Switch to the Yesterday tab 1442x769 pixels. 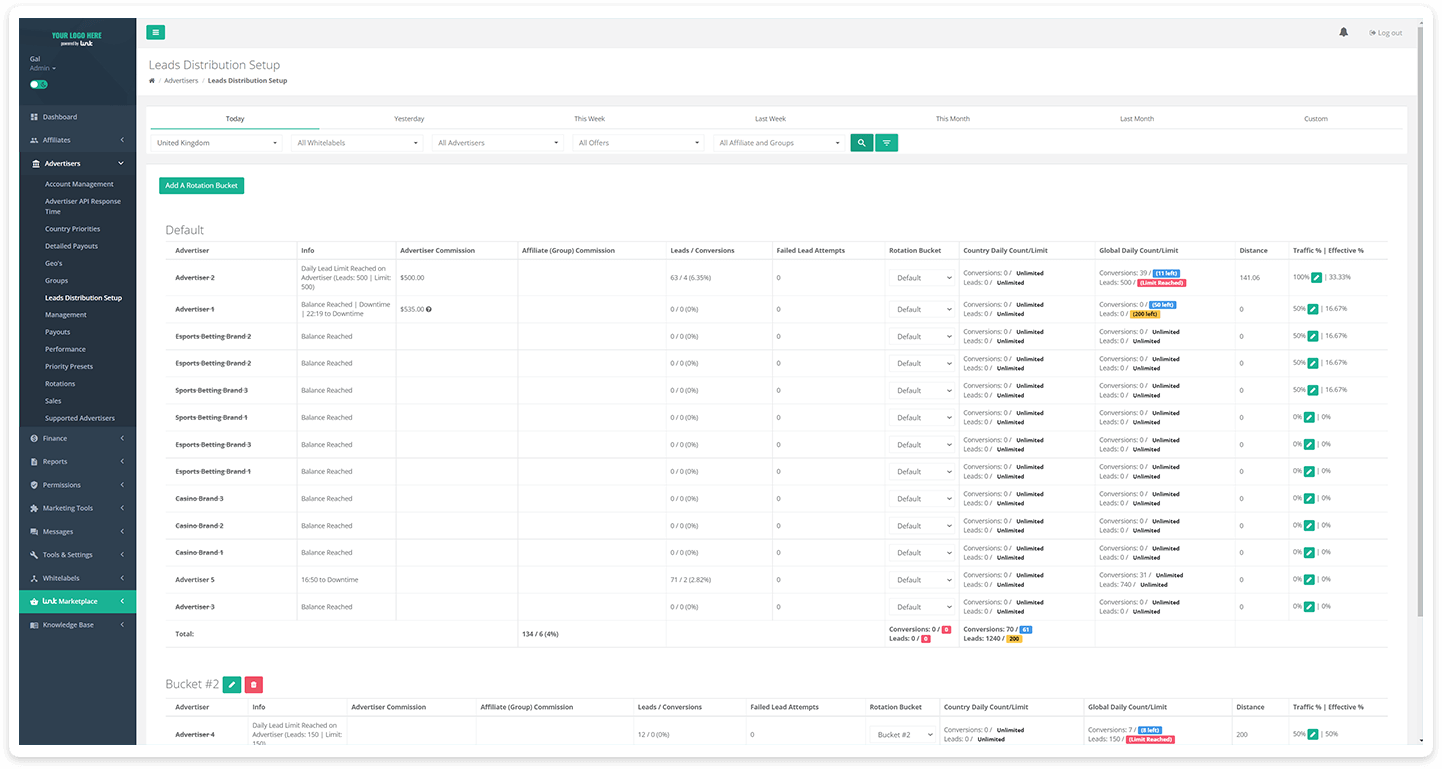point(409,119)
